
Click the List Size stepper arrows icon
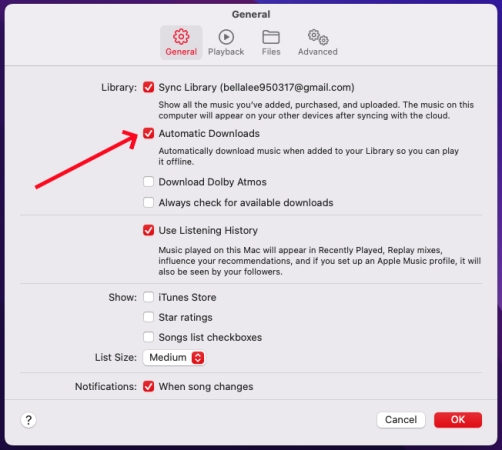pyautogui.click(x=198, y=357)
